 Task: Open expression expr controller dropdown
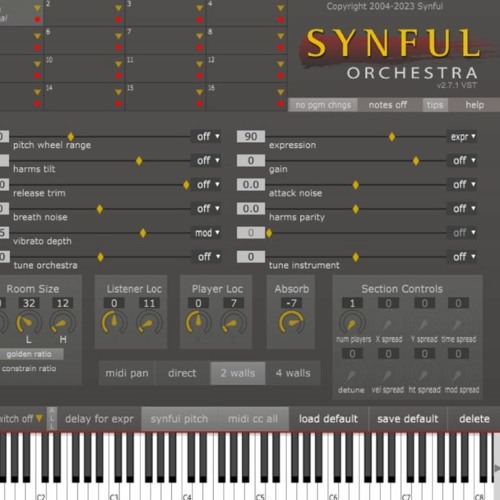[x=462, y=136]
